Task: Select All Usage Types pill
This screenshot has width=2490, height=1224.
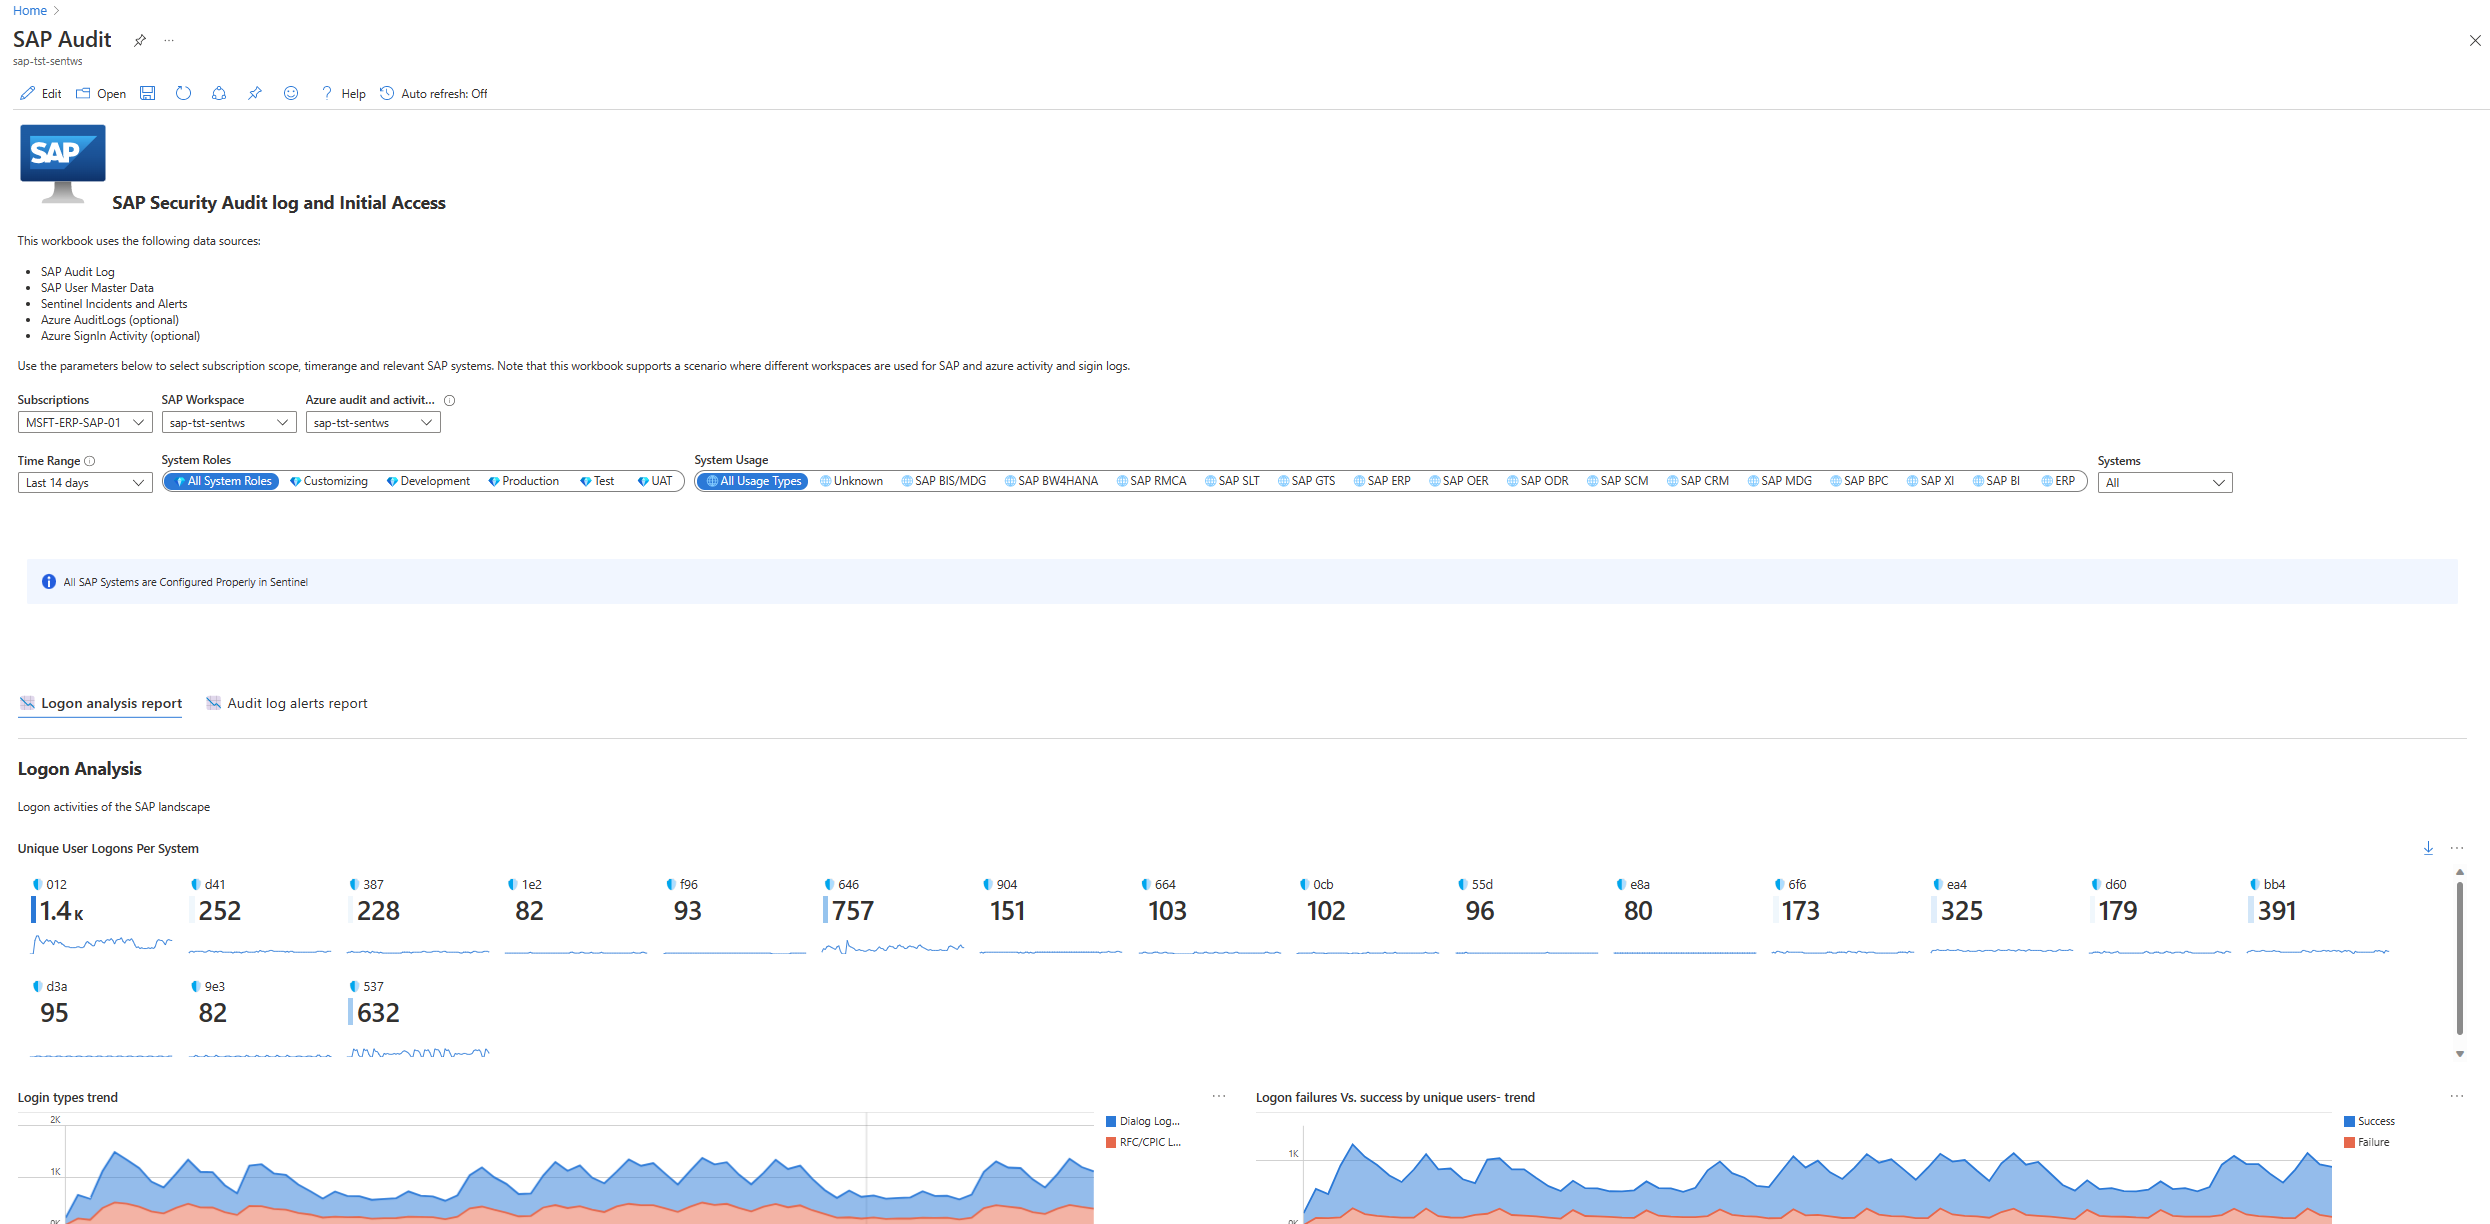Action: 753,481
